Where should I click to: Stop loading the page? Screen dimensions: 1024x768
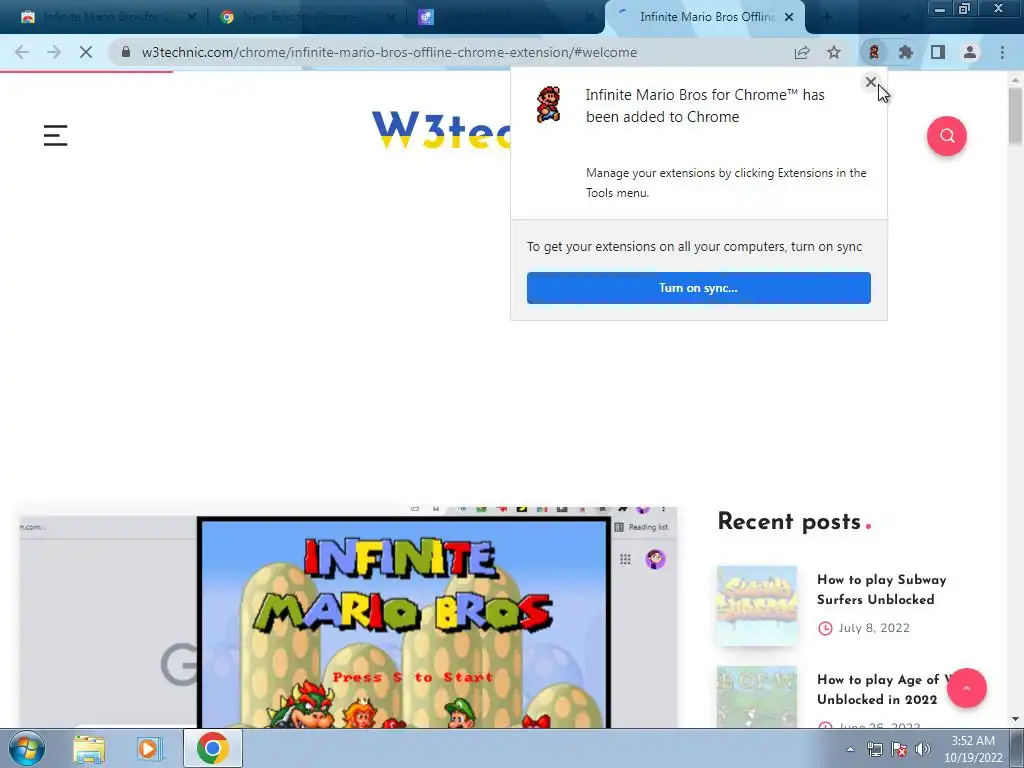click(x=86, y=52)
